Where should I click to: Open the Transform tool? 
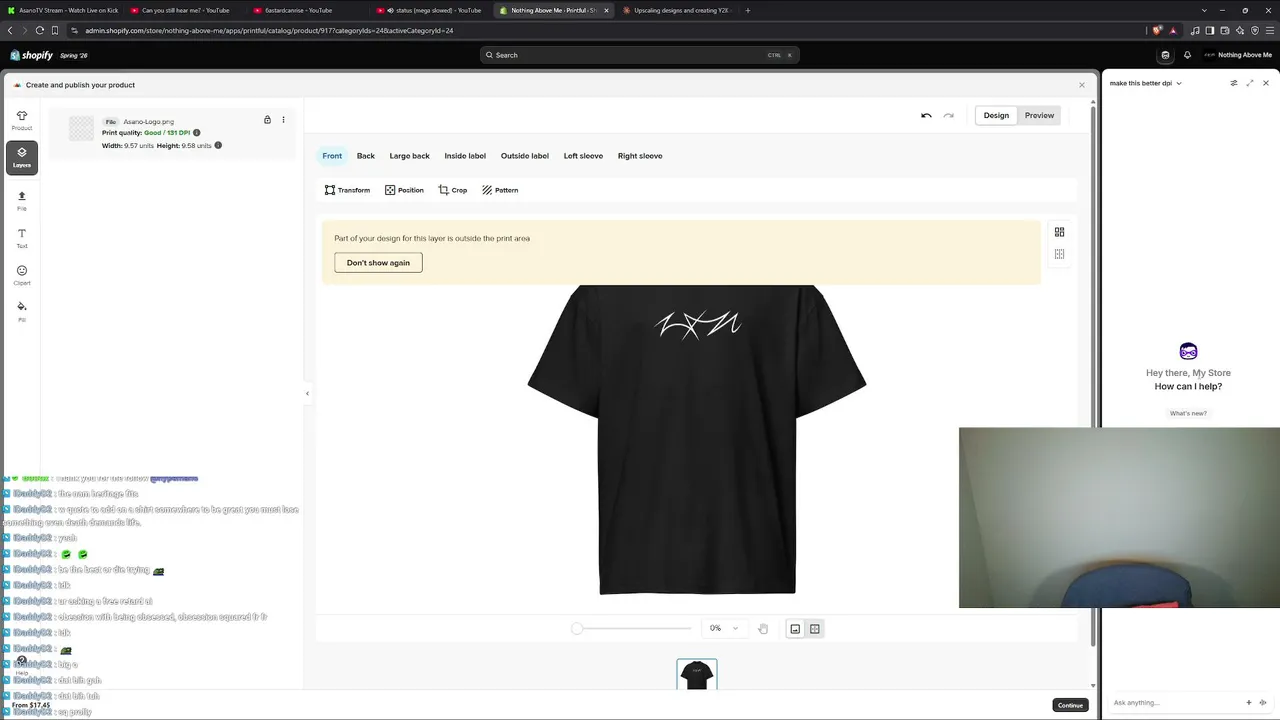(347, 190)
